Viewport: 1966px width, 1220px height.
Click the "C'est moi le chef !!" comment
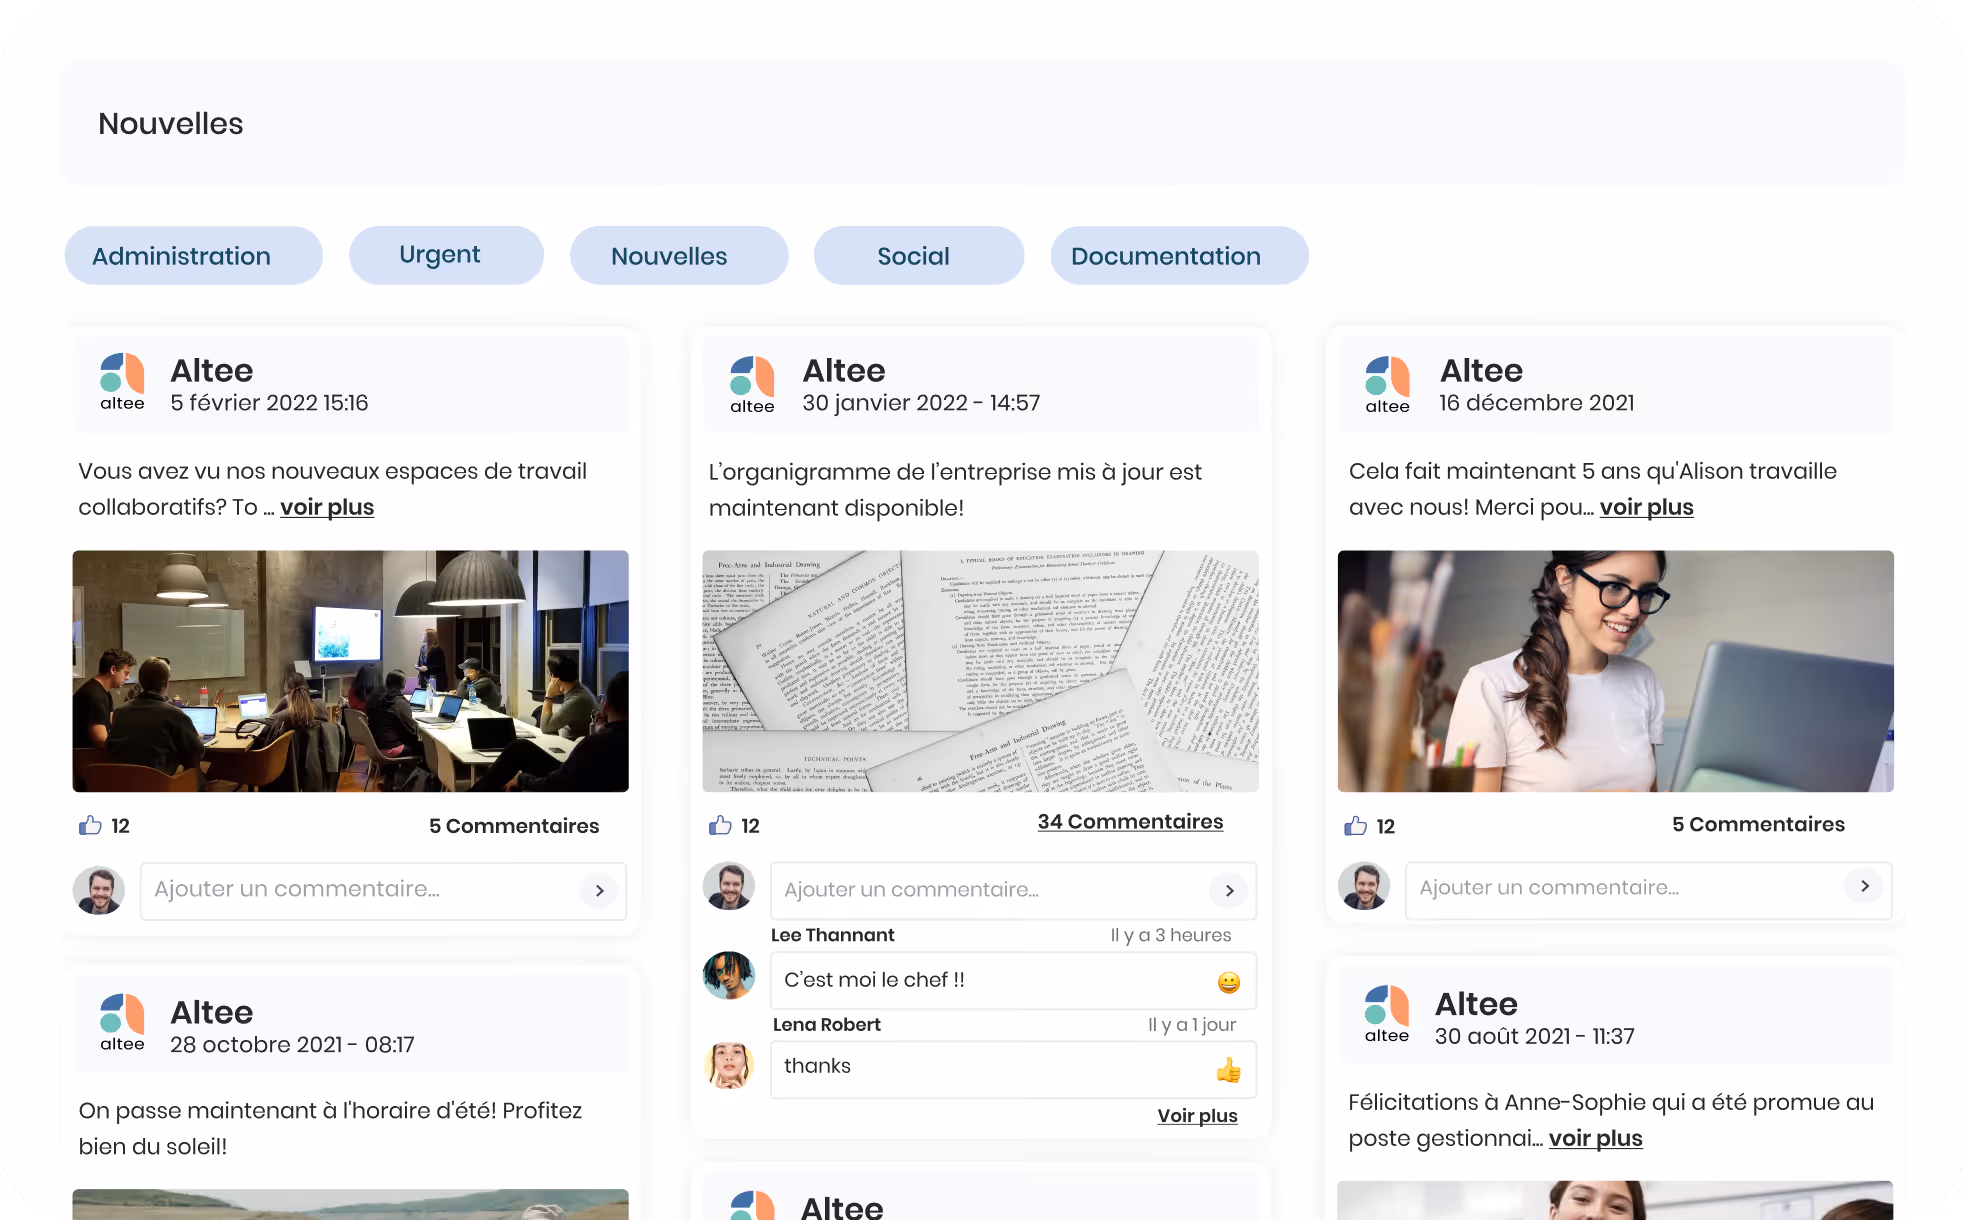[1013, 980]
